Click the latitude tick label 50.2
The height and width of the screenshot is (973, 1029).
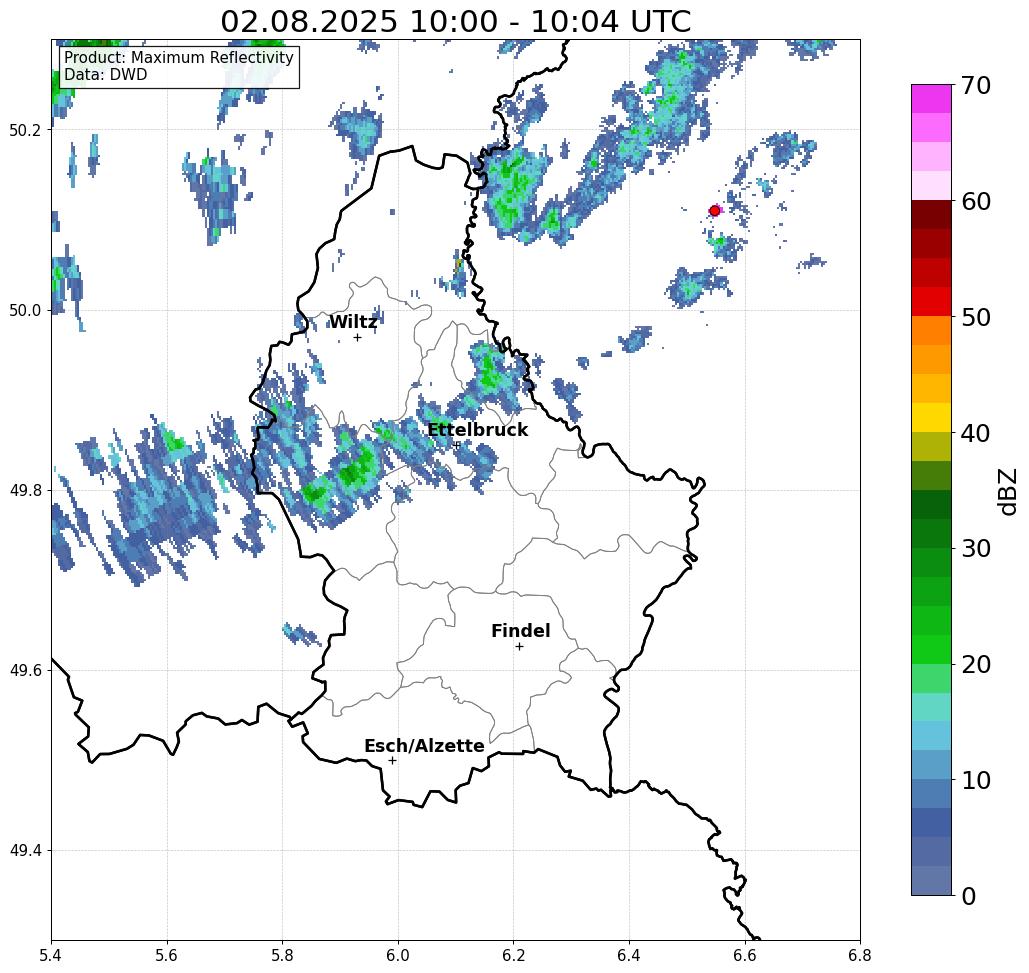click(25, 130)
